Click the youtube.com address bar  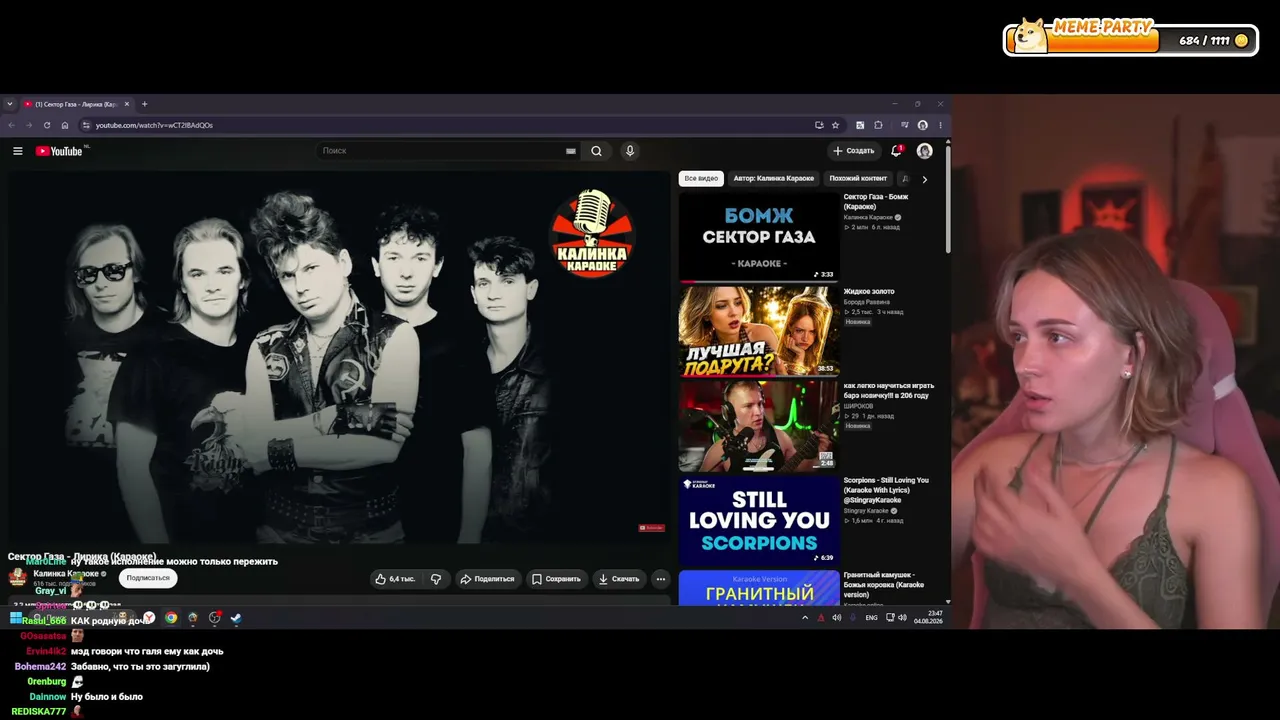[x=446, y=125]
